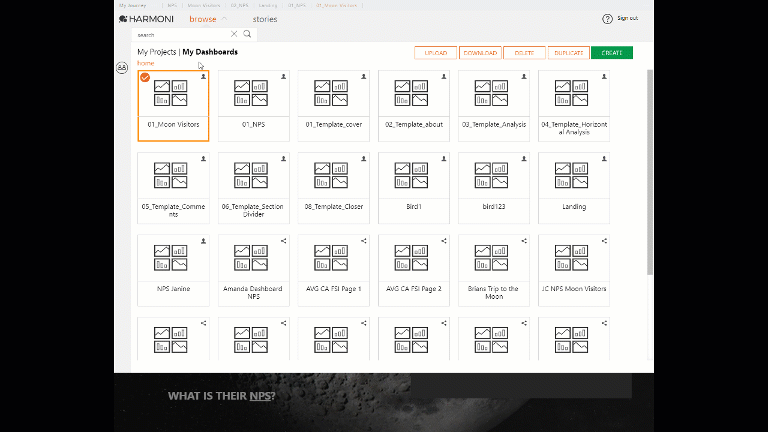Open the My Journey tab
This screenshot has width=768, height=432.
[x=133, y=5]
